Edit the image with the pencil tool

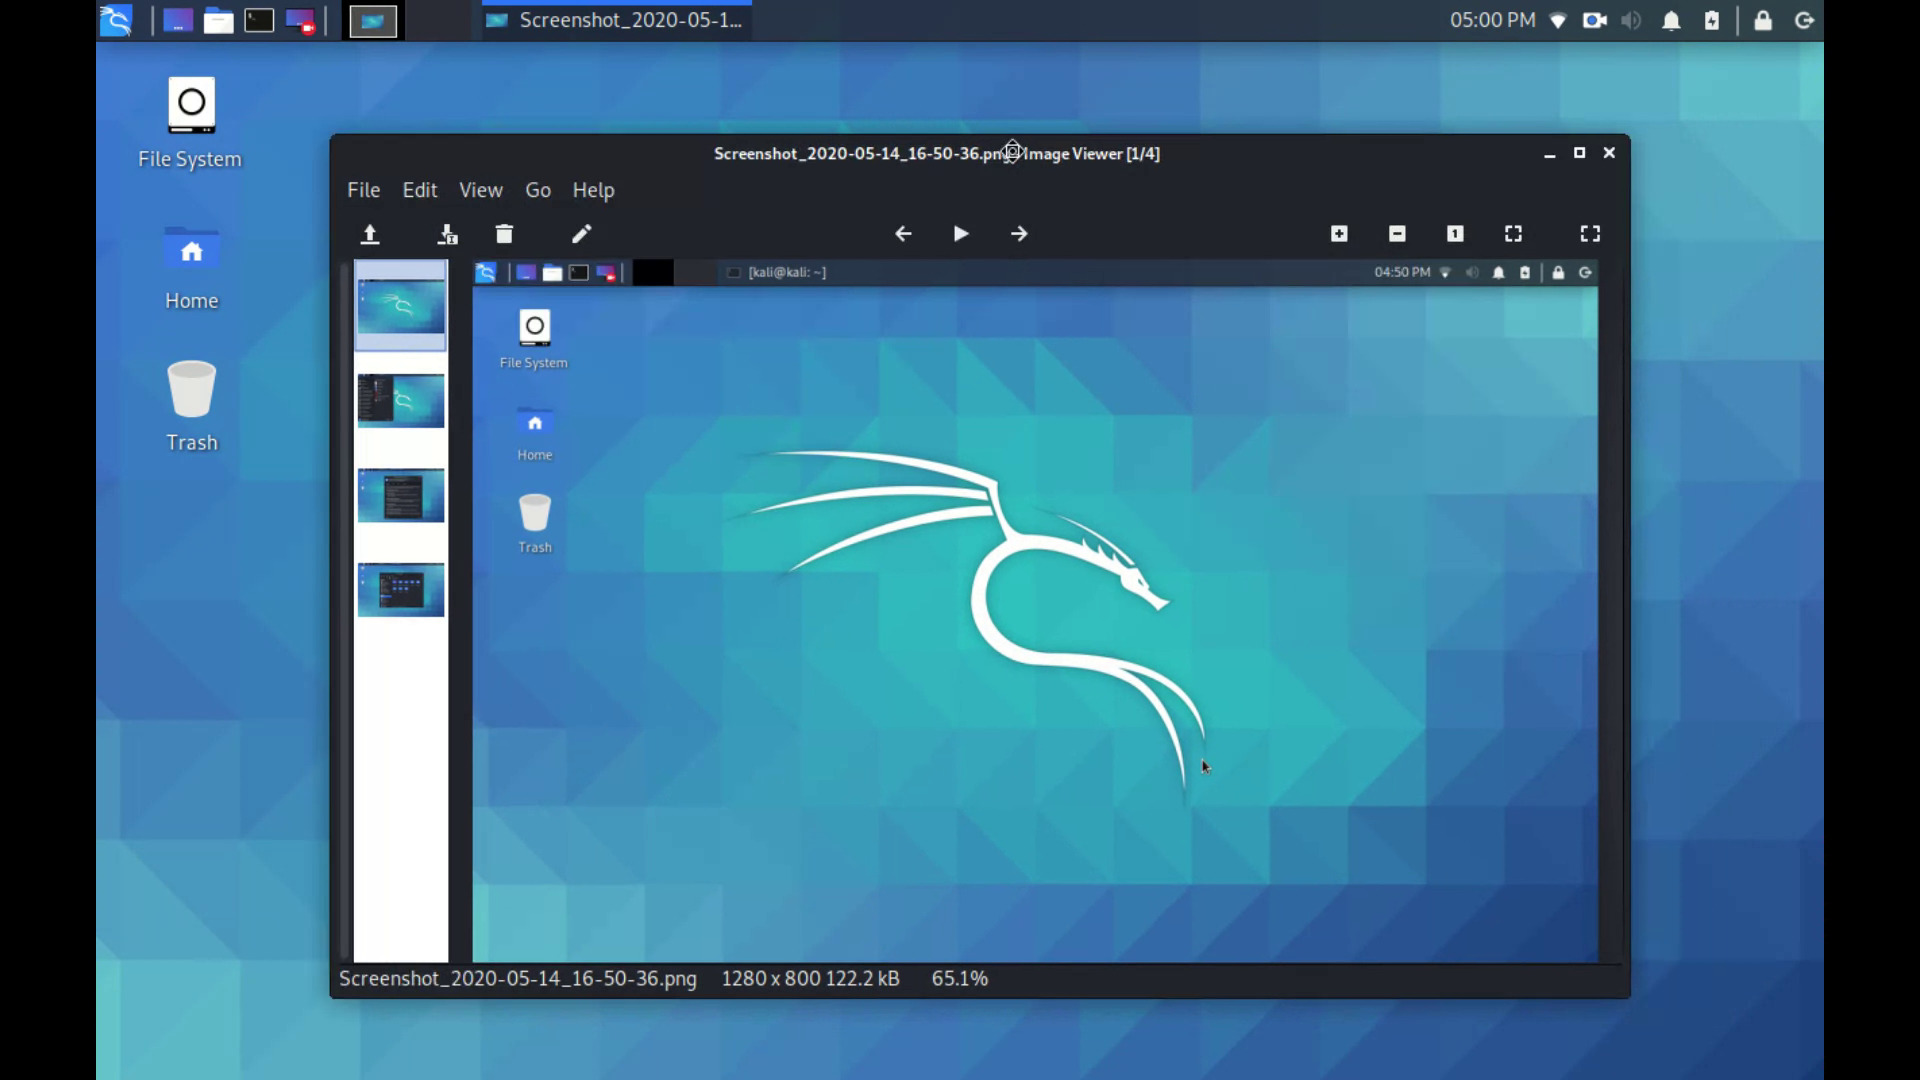(x=581, y=234)
